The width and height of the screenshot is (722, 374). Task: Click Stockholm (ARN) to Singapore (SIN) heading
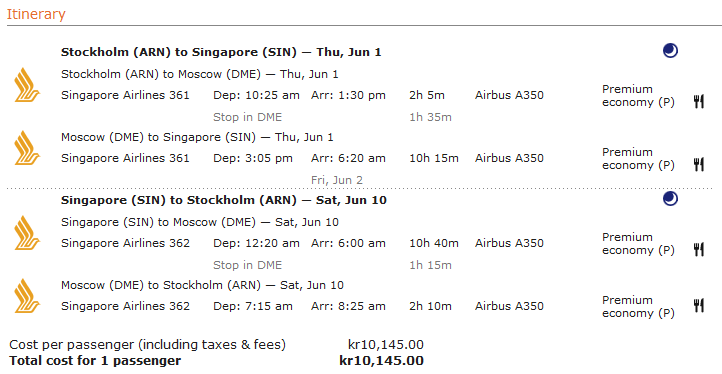[221, 52]
